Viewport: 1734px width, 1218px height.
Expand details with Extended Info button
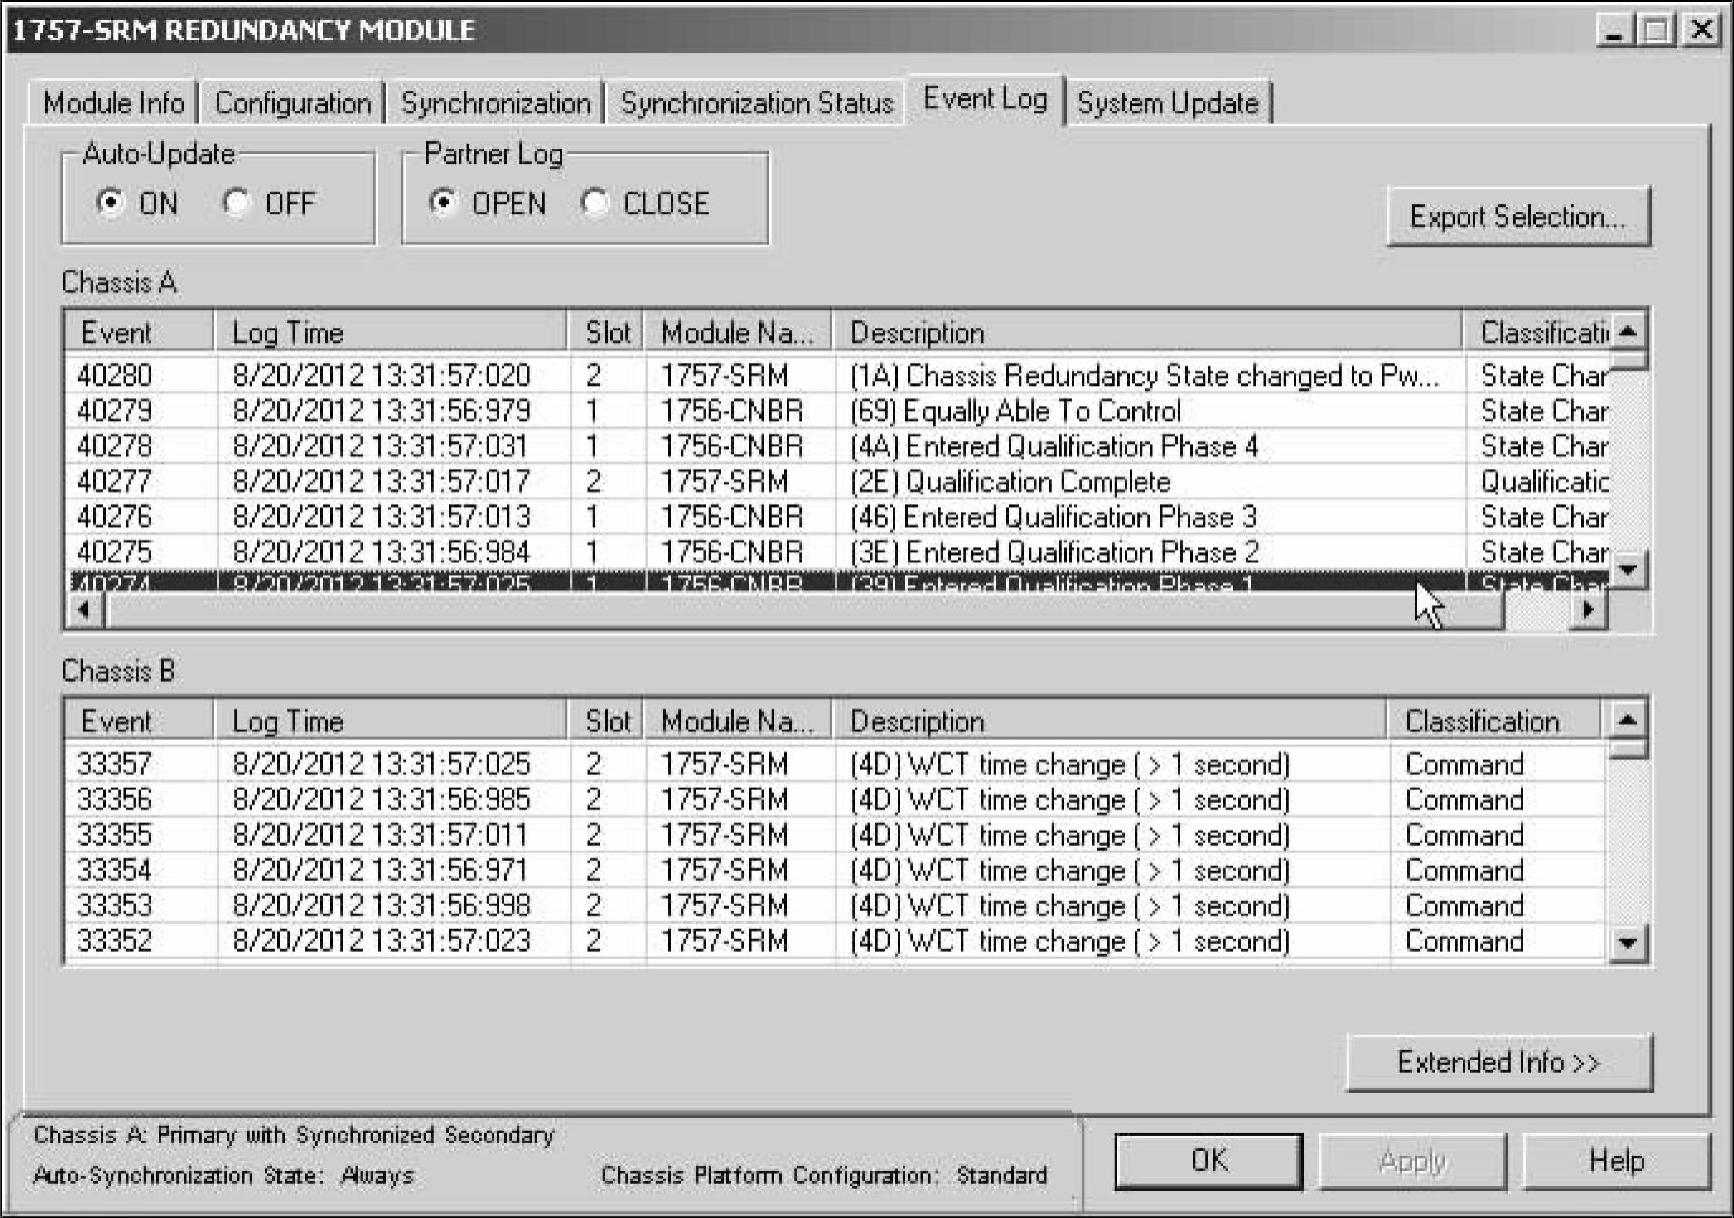click(1499, 1062)
